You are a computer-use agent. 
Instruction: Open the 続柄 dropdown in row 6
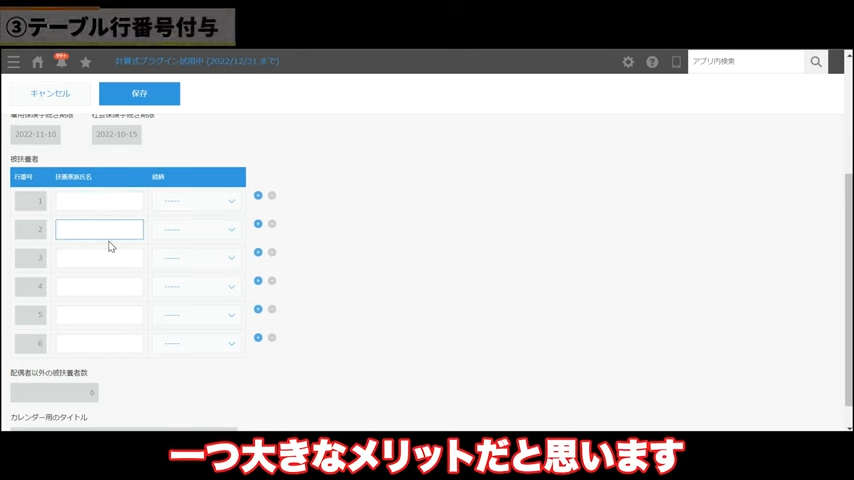[x=196, y=343]
